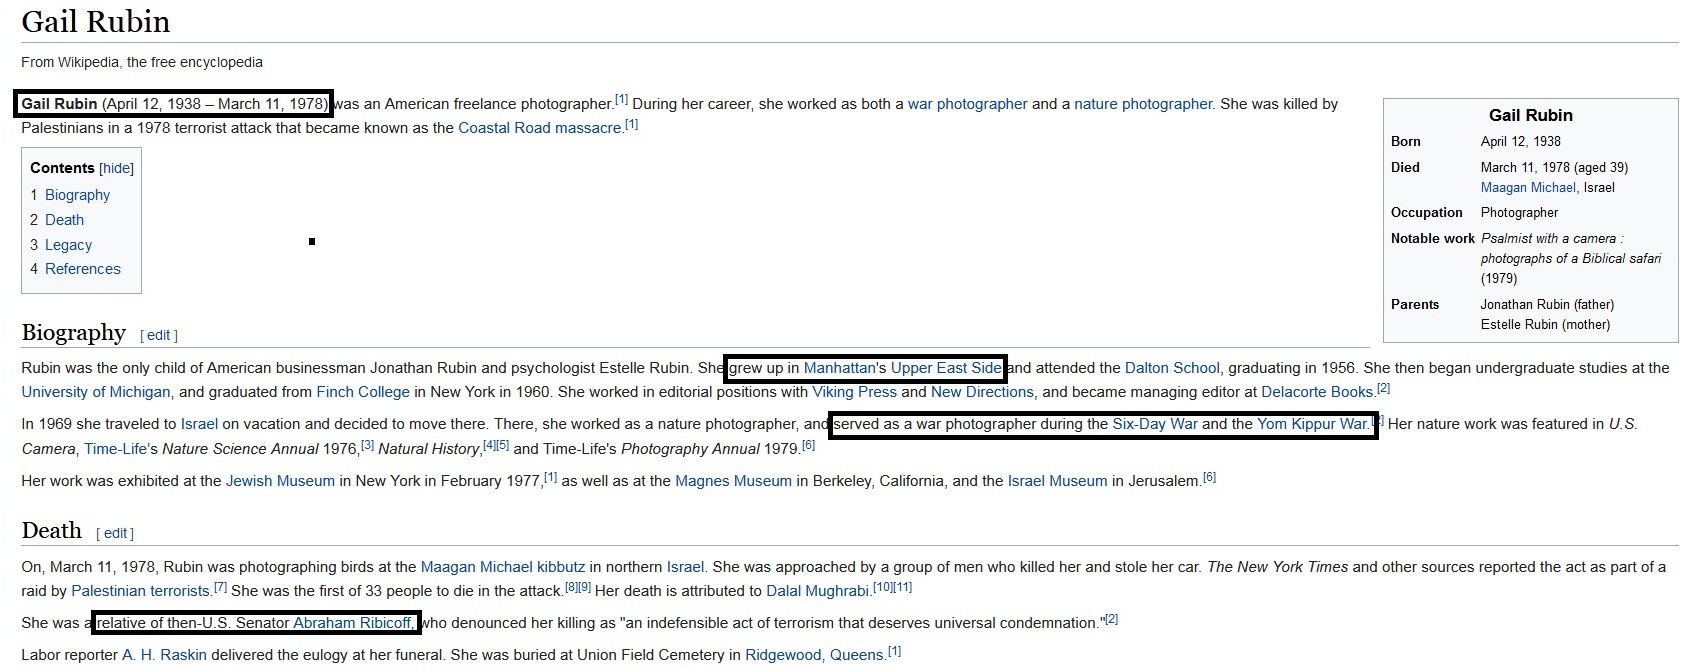Follow the Delacorte Books link

tap(1317, 392)
